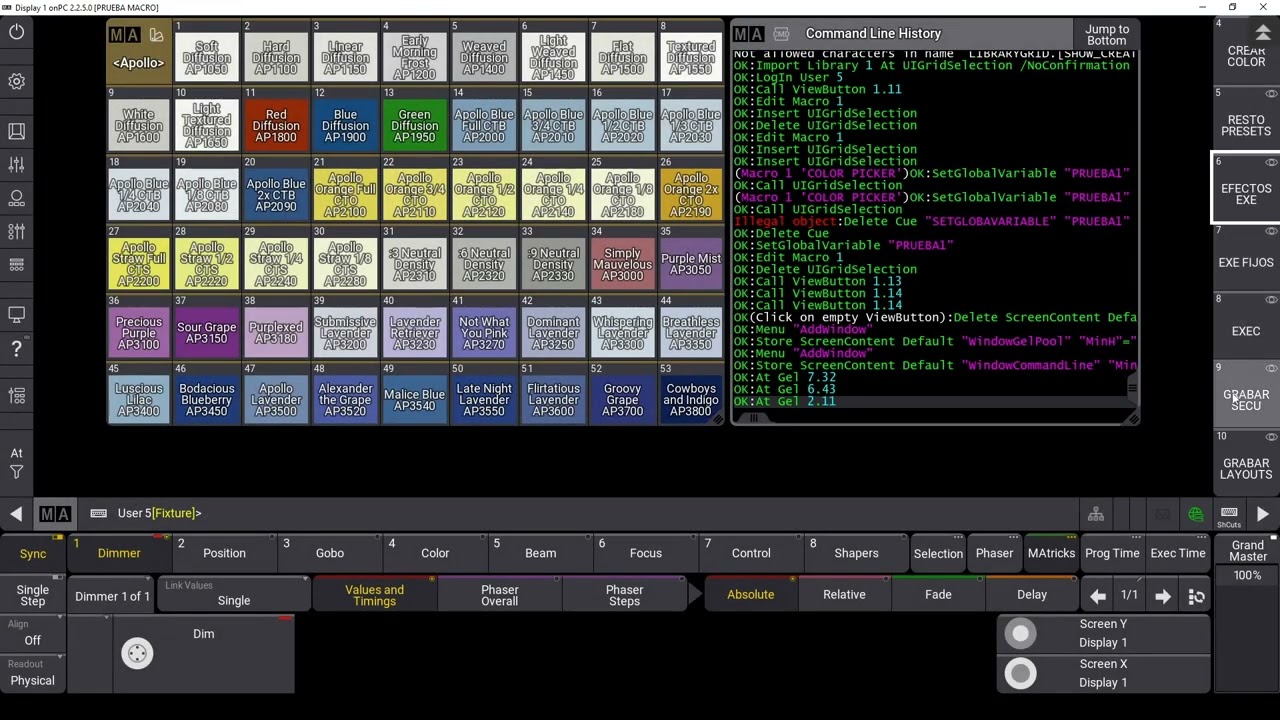This screenshot has height=720, width=1280.
Task: Open the Selection options button
Action: pos(938,553)
